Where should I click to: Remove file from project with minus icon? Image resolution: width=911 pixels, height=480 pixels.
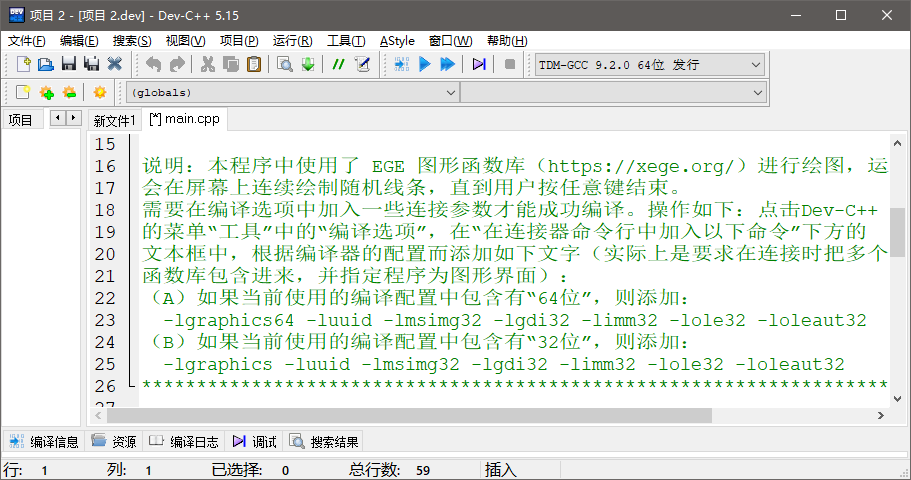point(69,92)
